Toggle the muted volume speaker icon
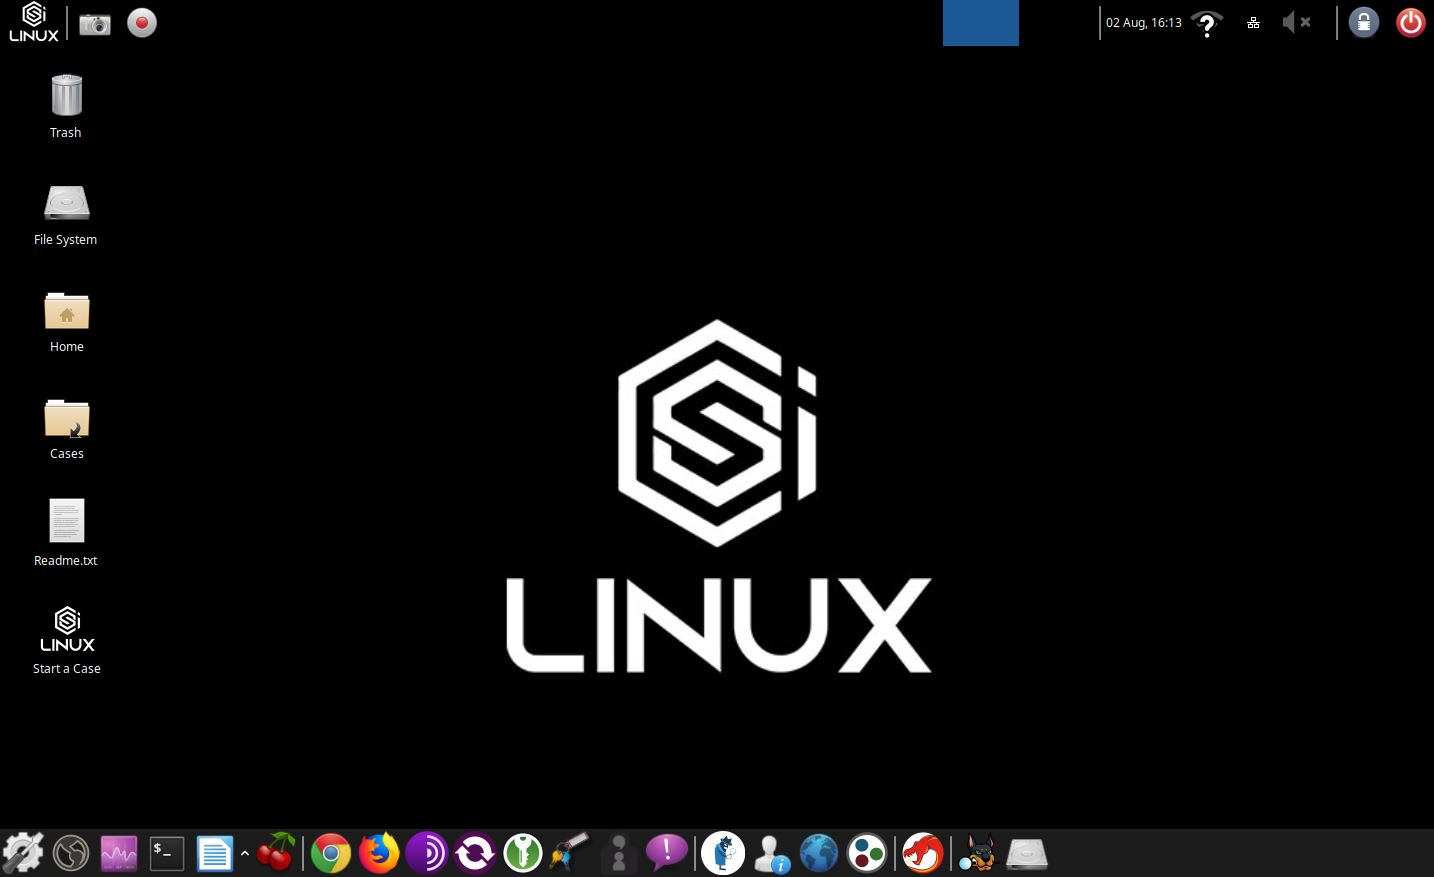Screen dimensions: 1434x877 tap(1296, 22)
